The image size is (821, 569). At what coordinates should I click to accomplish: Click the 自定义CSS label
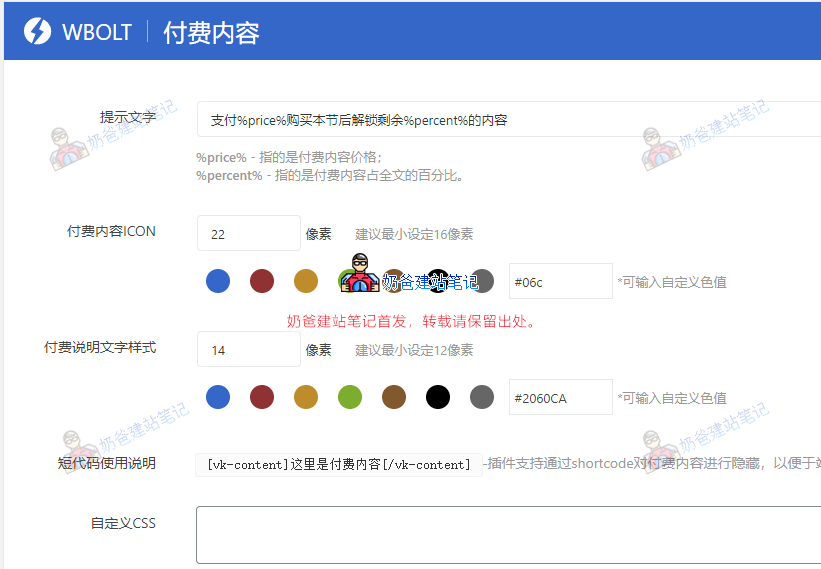pyautogui.click(x=123, y=523)
